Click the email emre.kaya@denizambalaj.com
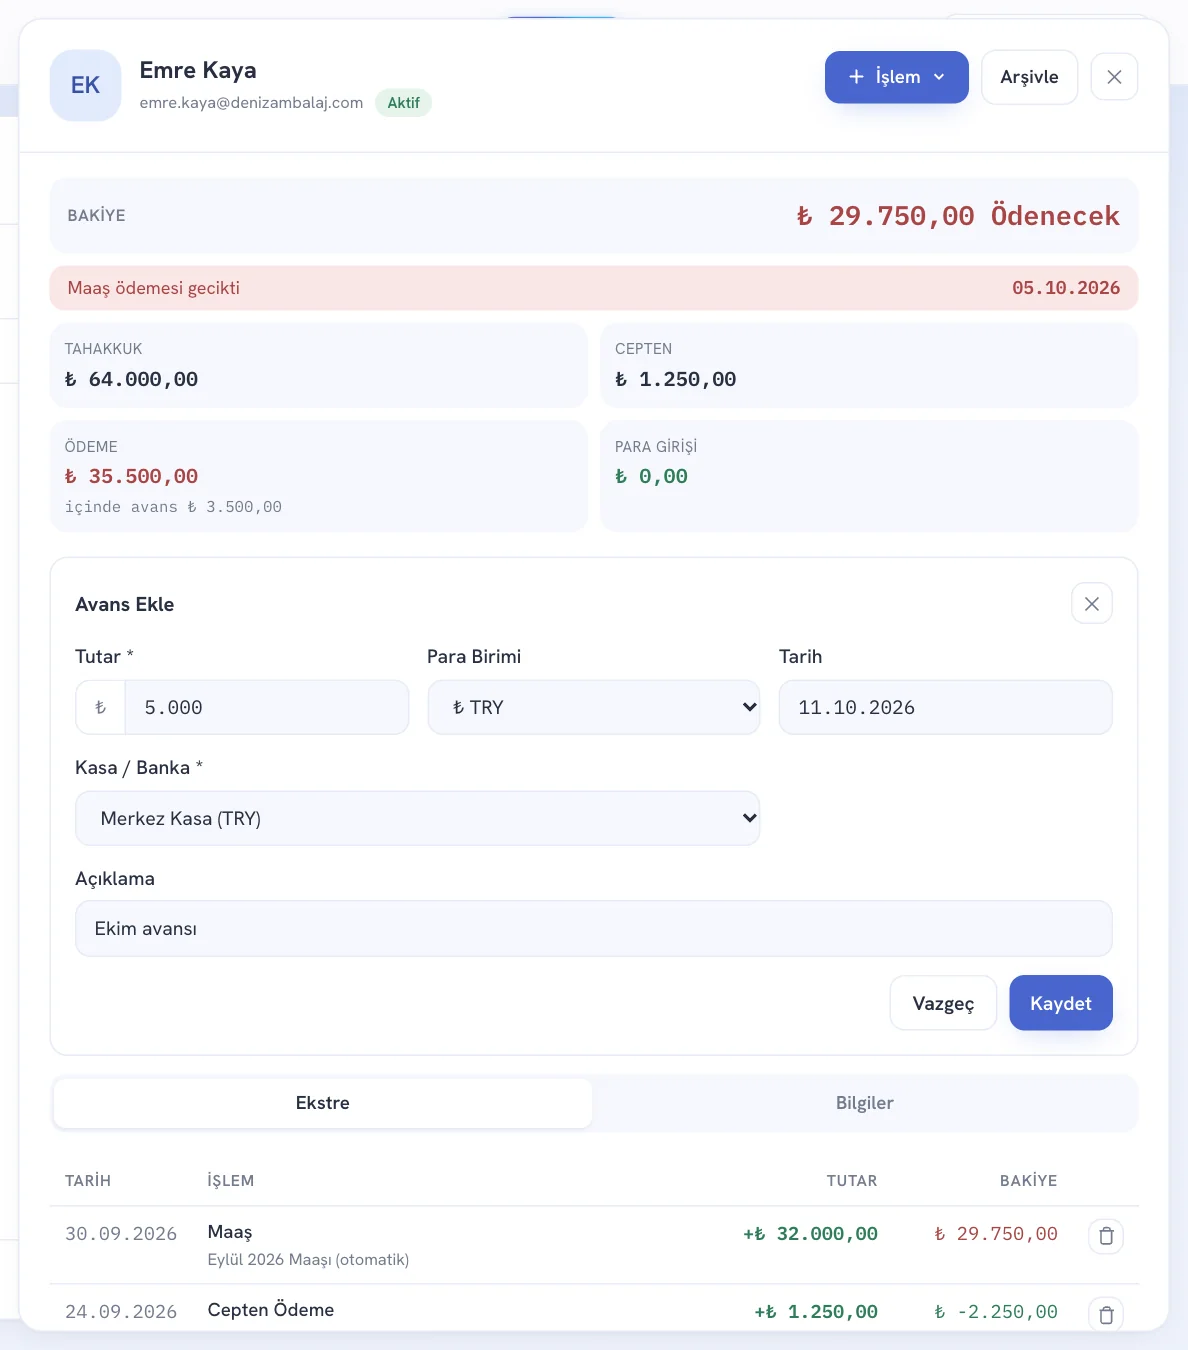The width and height of the screenshot is (1188, 1350). [x=251, y=103]
